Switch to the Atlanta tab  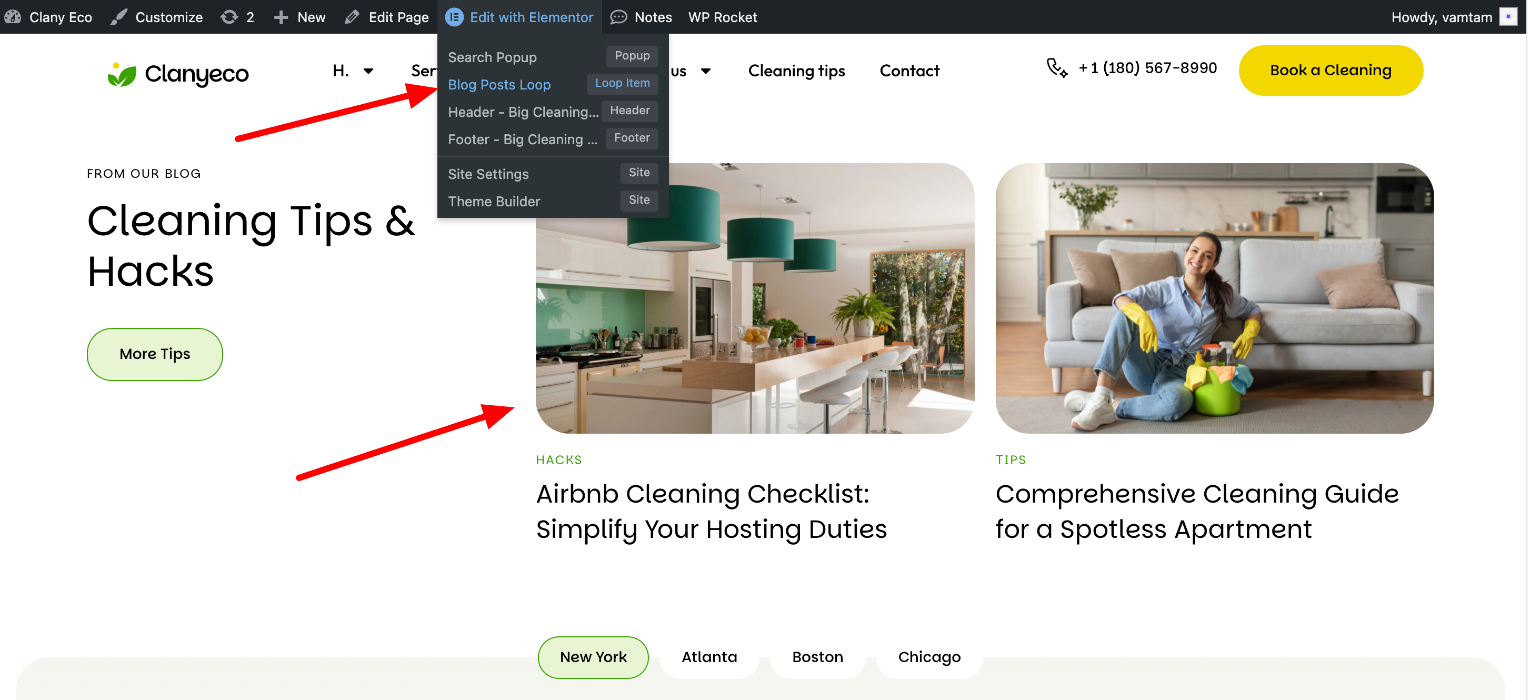[709, 657]
